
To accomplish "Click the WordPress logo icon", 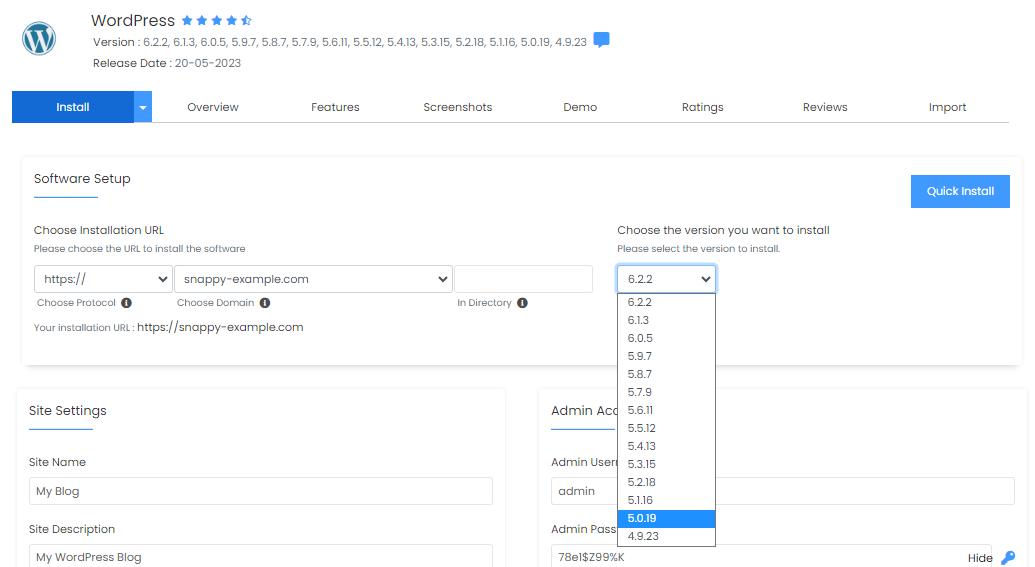I will pos(39,39).
